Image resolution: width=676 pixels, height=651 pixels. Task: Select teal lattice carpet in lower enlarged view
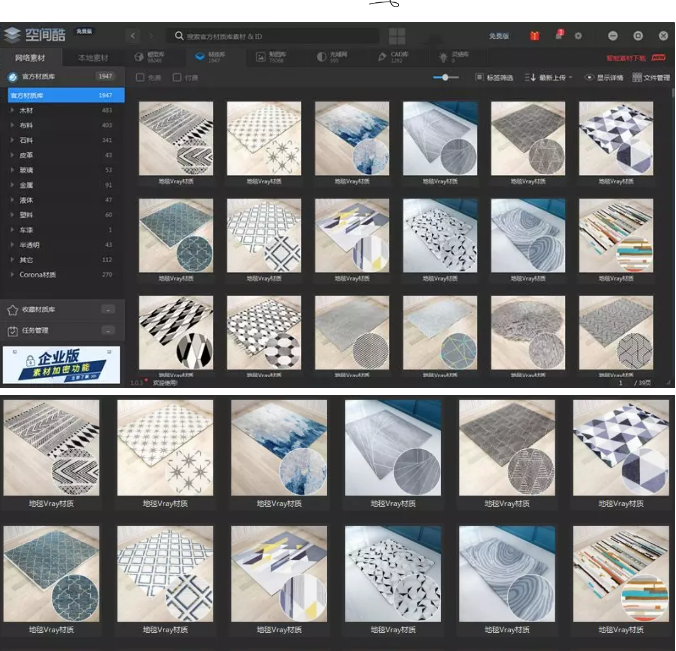coord(51,574)
